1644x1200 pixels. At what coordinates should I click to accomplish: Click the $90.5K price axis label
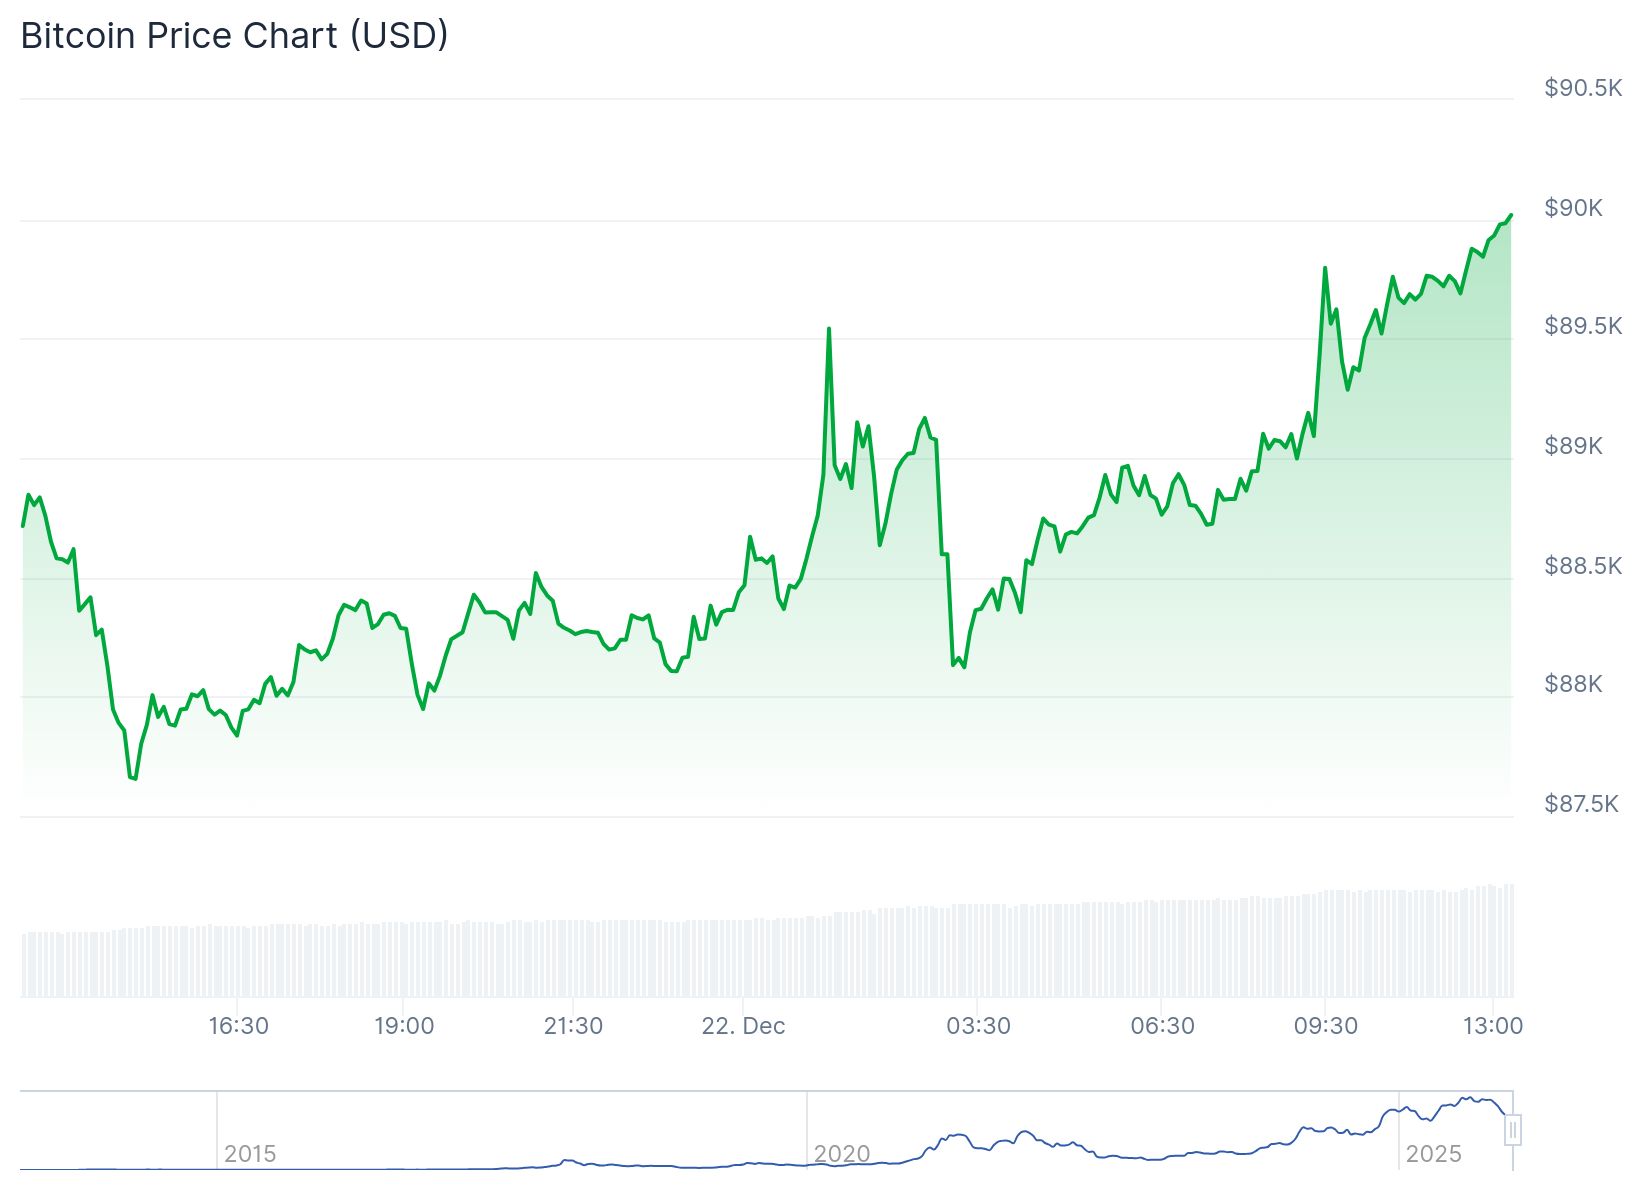click(x=1582, y=88)
